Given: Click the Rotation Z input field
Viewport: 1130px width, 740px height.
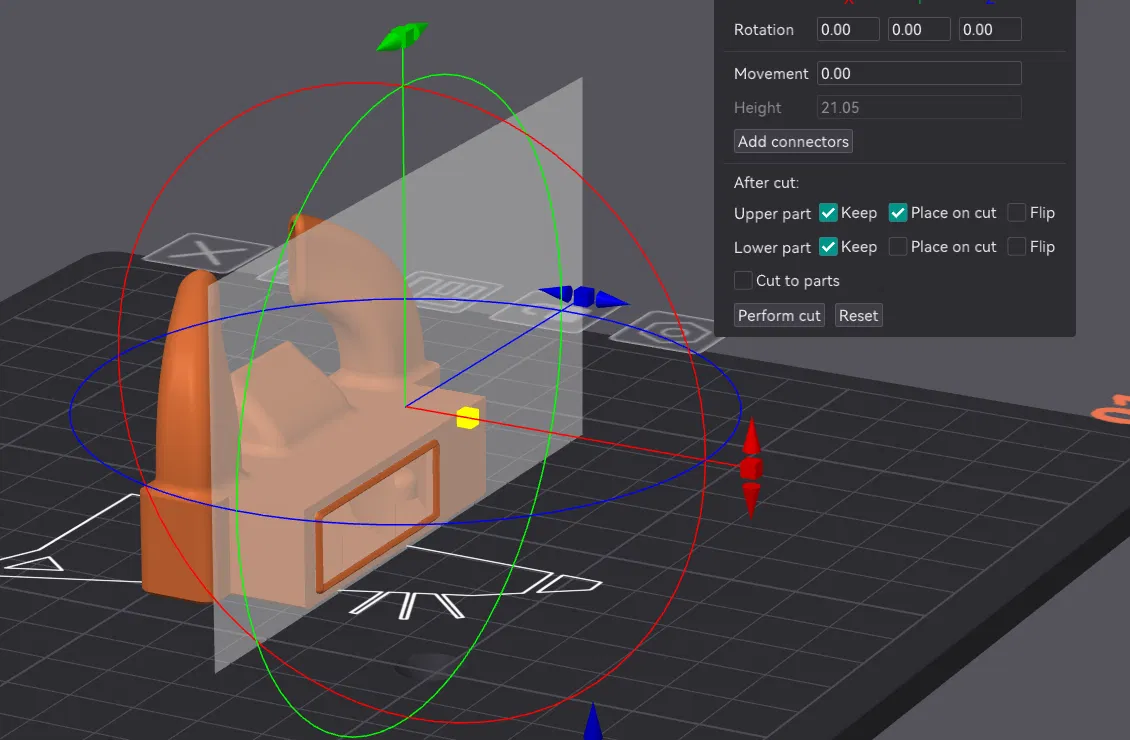Looking at the screenshot, I should tap(989, 30).
